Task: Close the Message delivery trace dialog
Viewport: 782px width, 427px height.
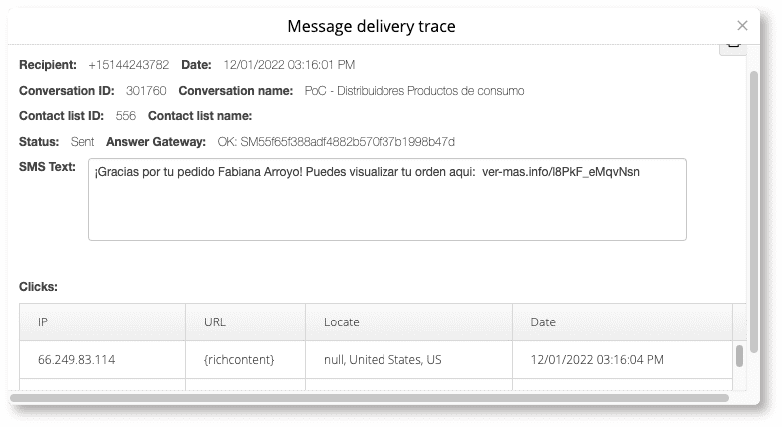Action: [742, 25]
